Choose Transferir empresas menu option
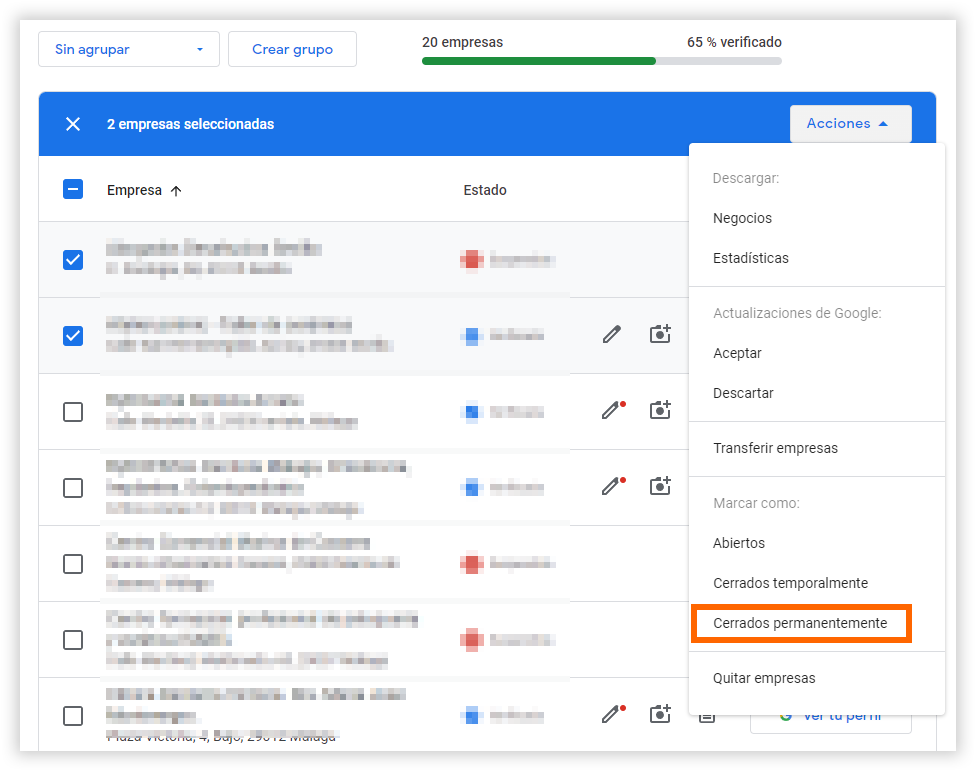 pos(775,448)
